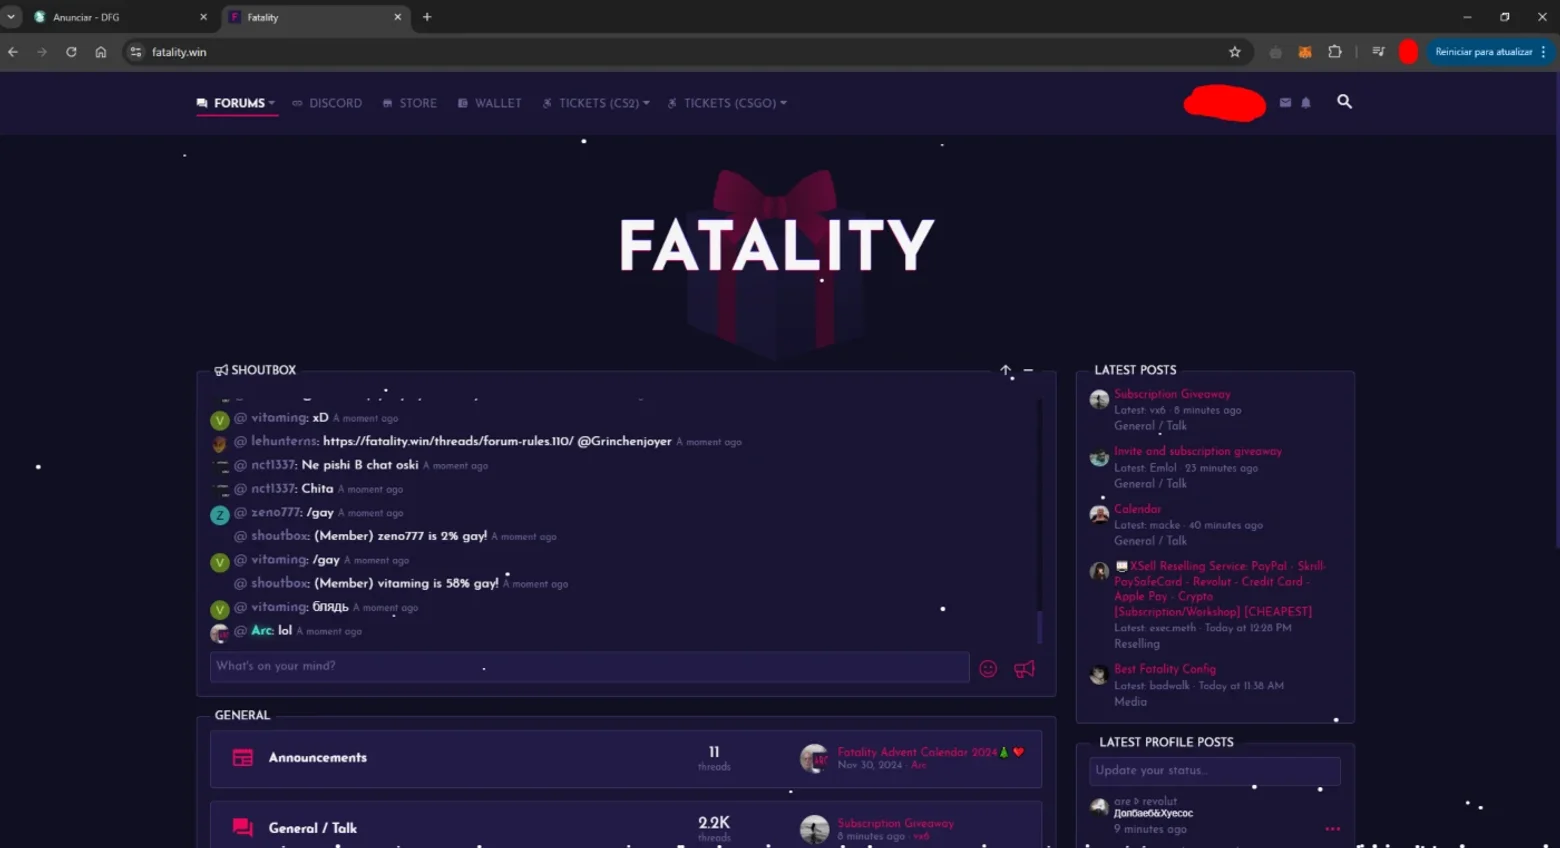Open a new browser tab

click(x=427, y=17)
